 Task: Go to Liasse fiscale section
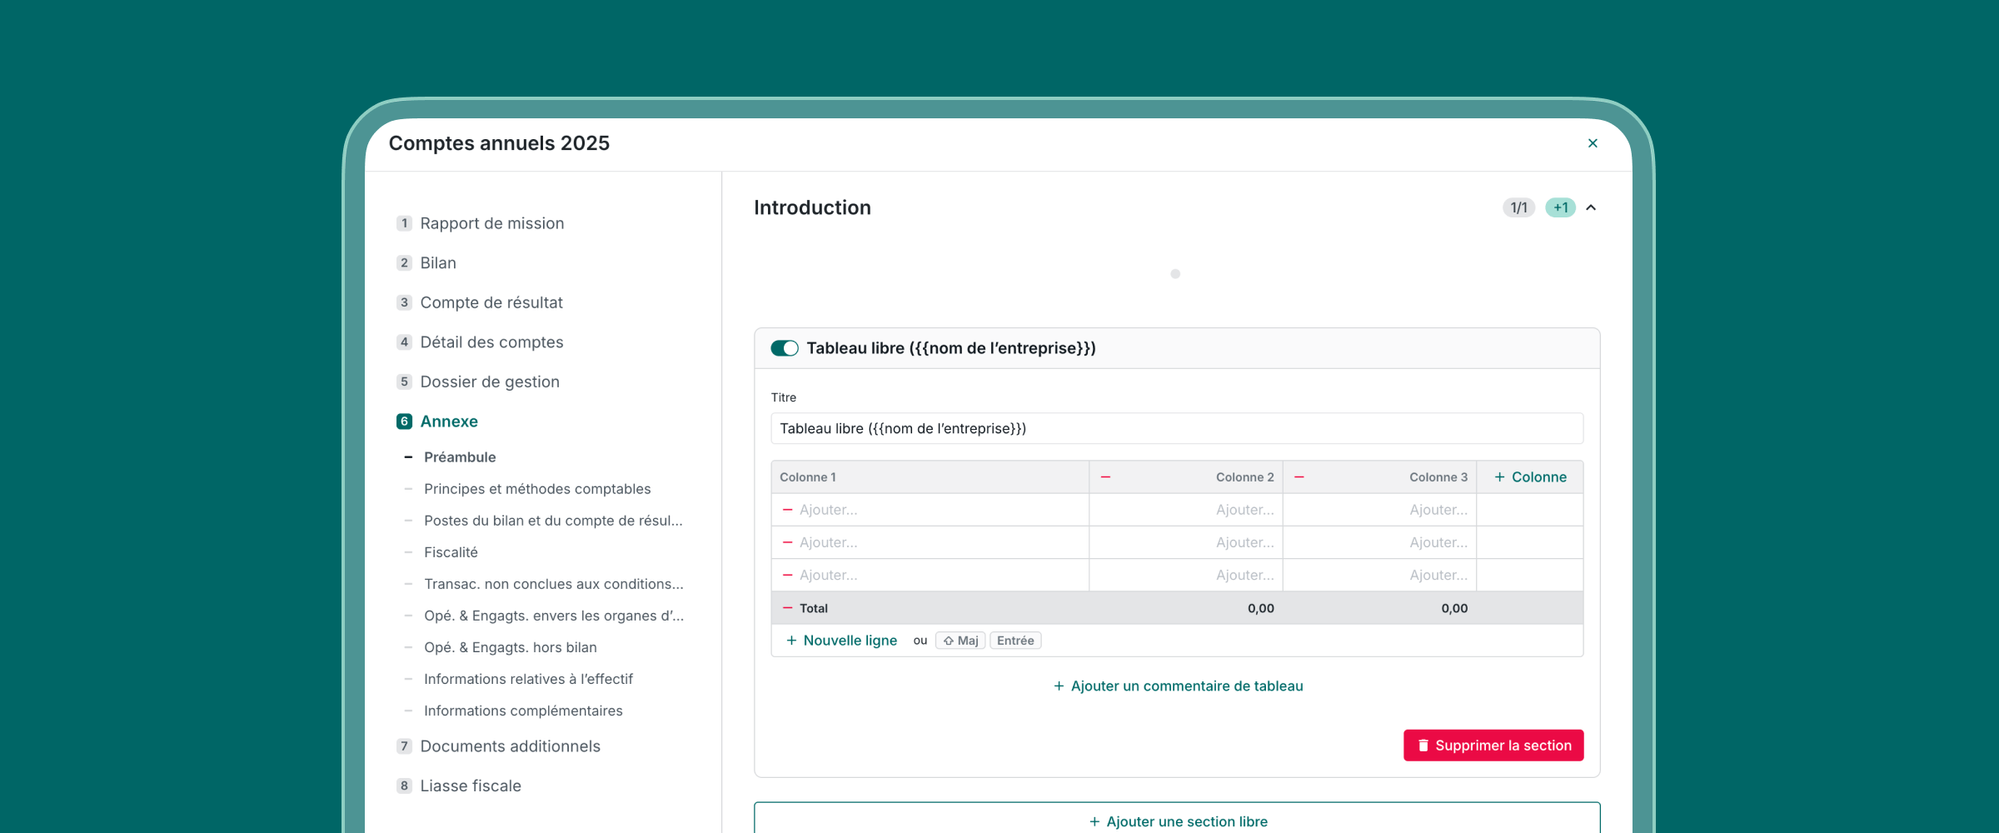click(x=470, y=786)
